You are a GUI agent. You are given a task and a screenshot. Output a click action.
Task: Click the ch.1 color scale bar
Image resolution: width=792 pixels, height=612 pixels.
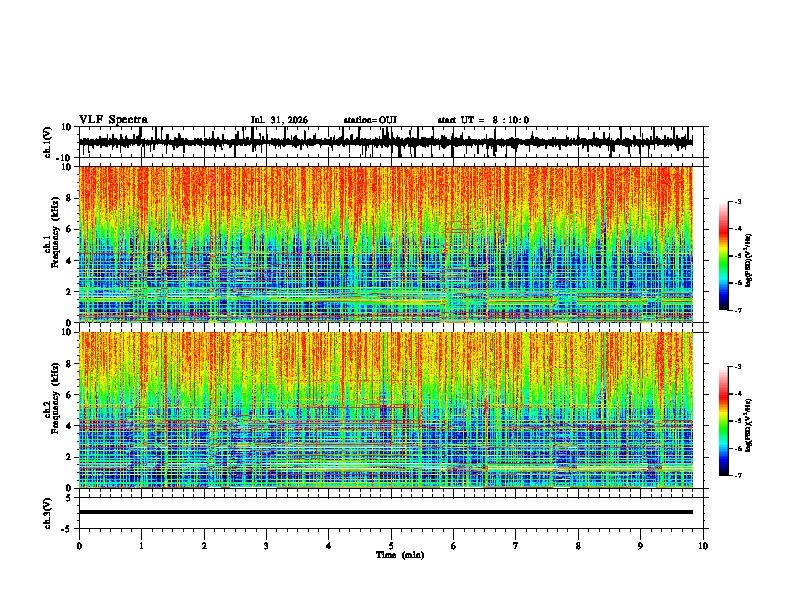tap(723, 256)
